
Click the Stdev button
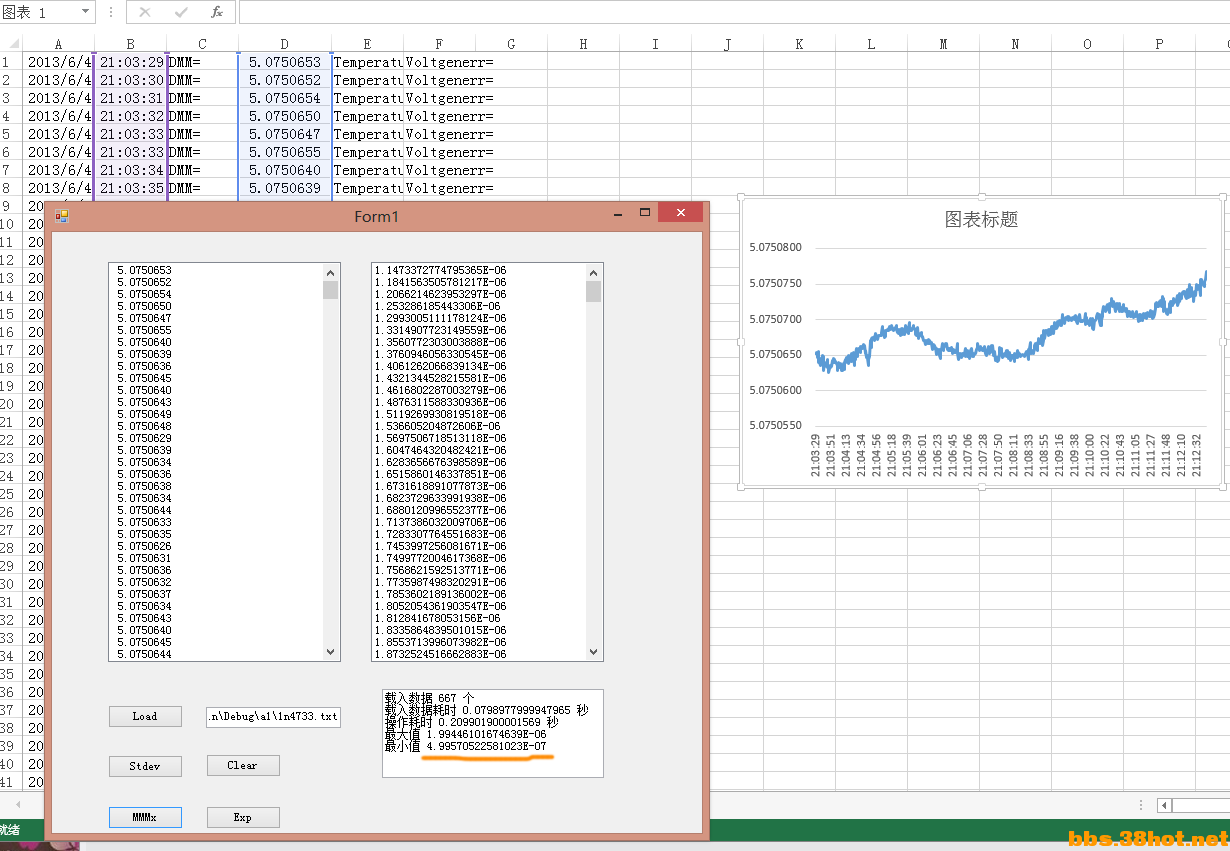tap(145, 766)
